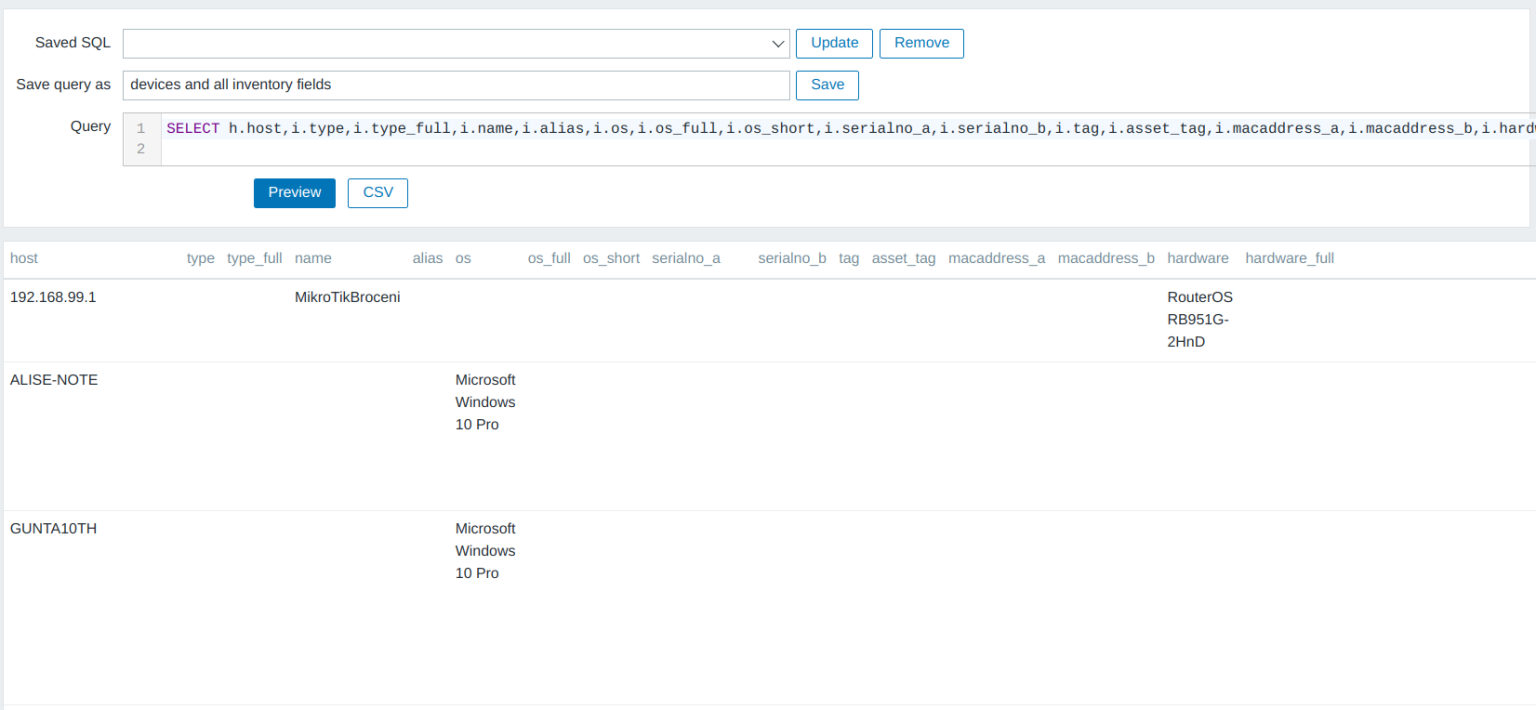Click the Remove button

[x=920, y=43]
